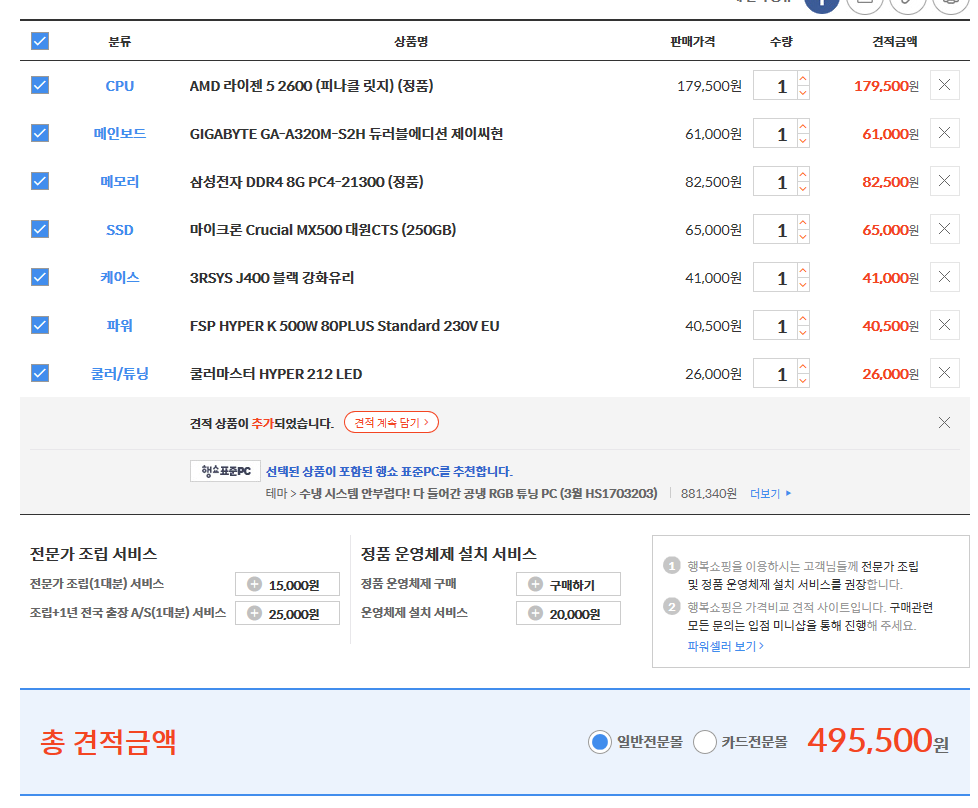Uncheck the 파워 row checkbox
Screen dimensions: 978x808
pos(40,326)
